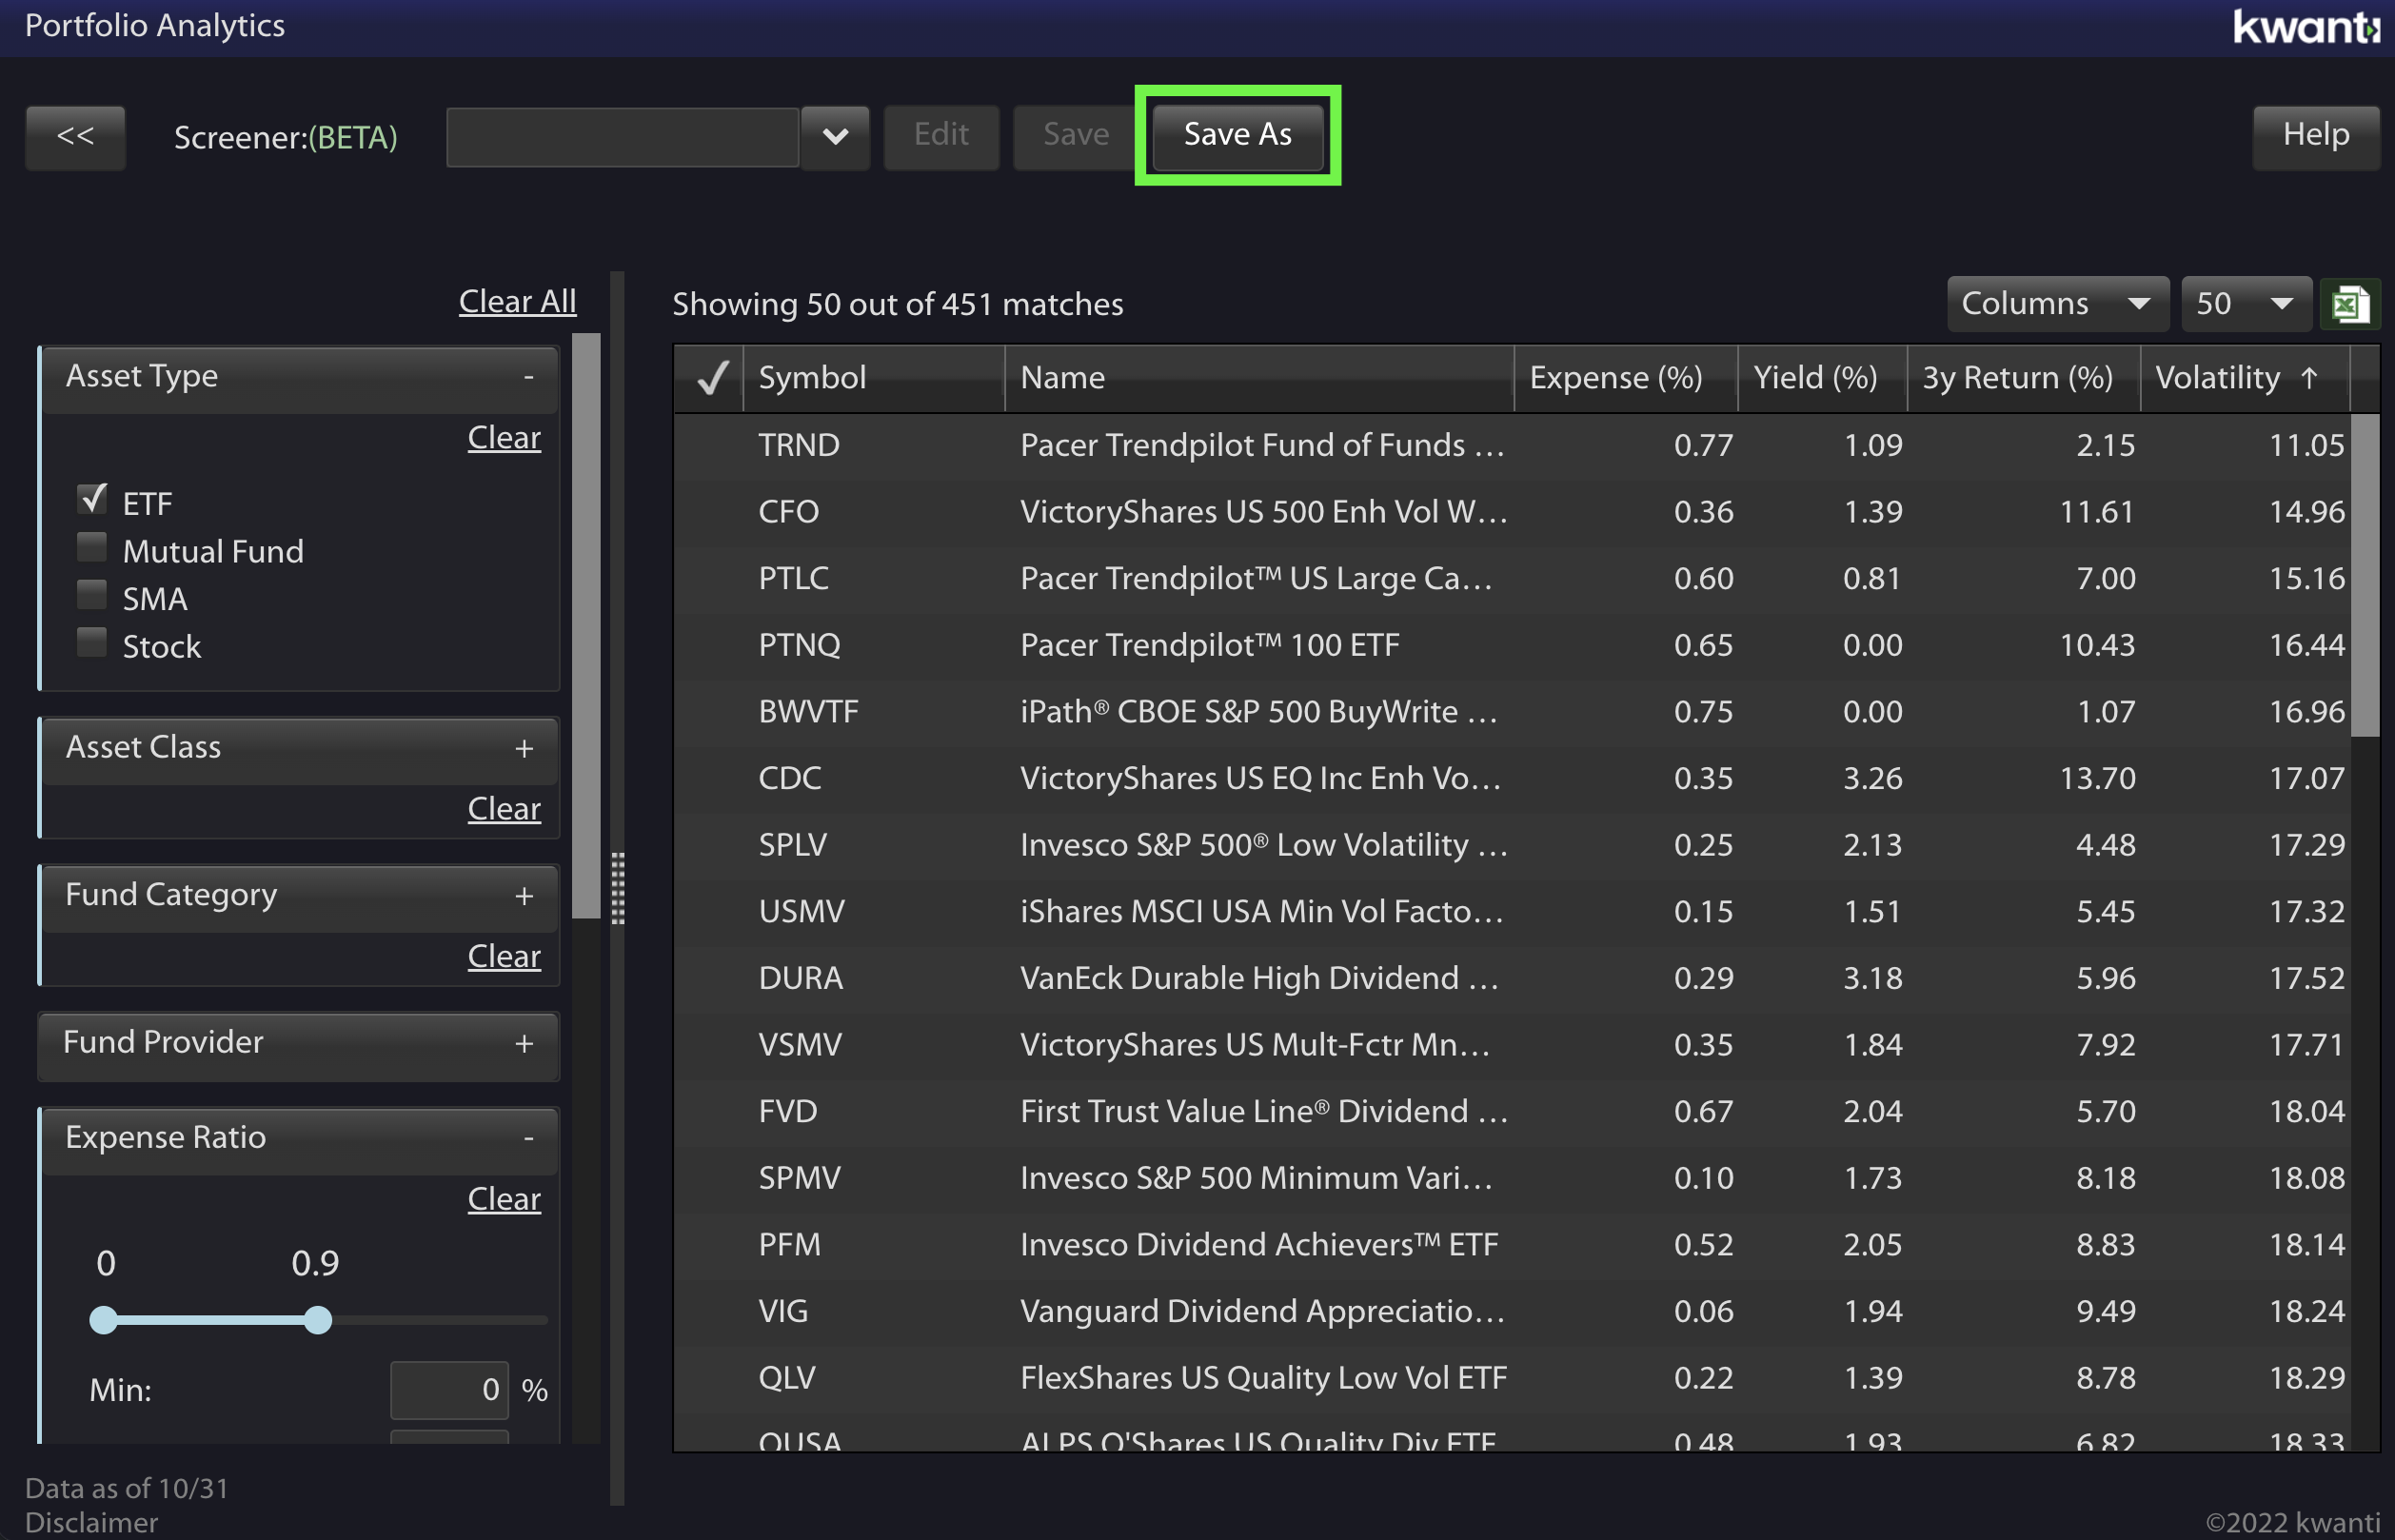Click the Save As button
The image size is (2395, 1540).
click(1238, 135)
